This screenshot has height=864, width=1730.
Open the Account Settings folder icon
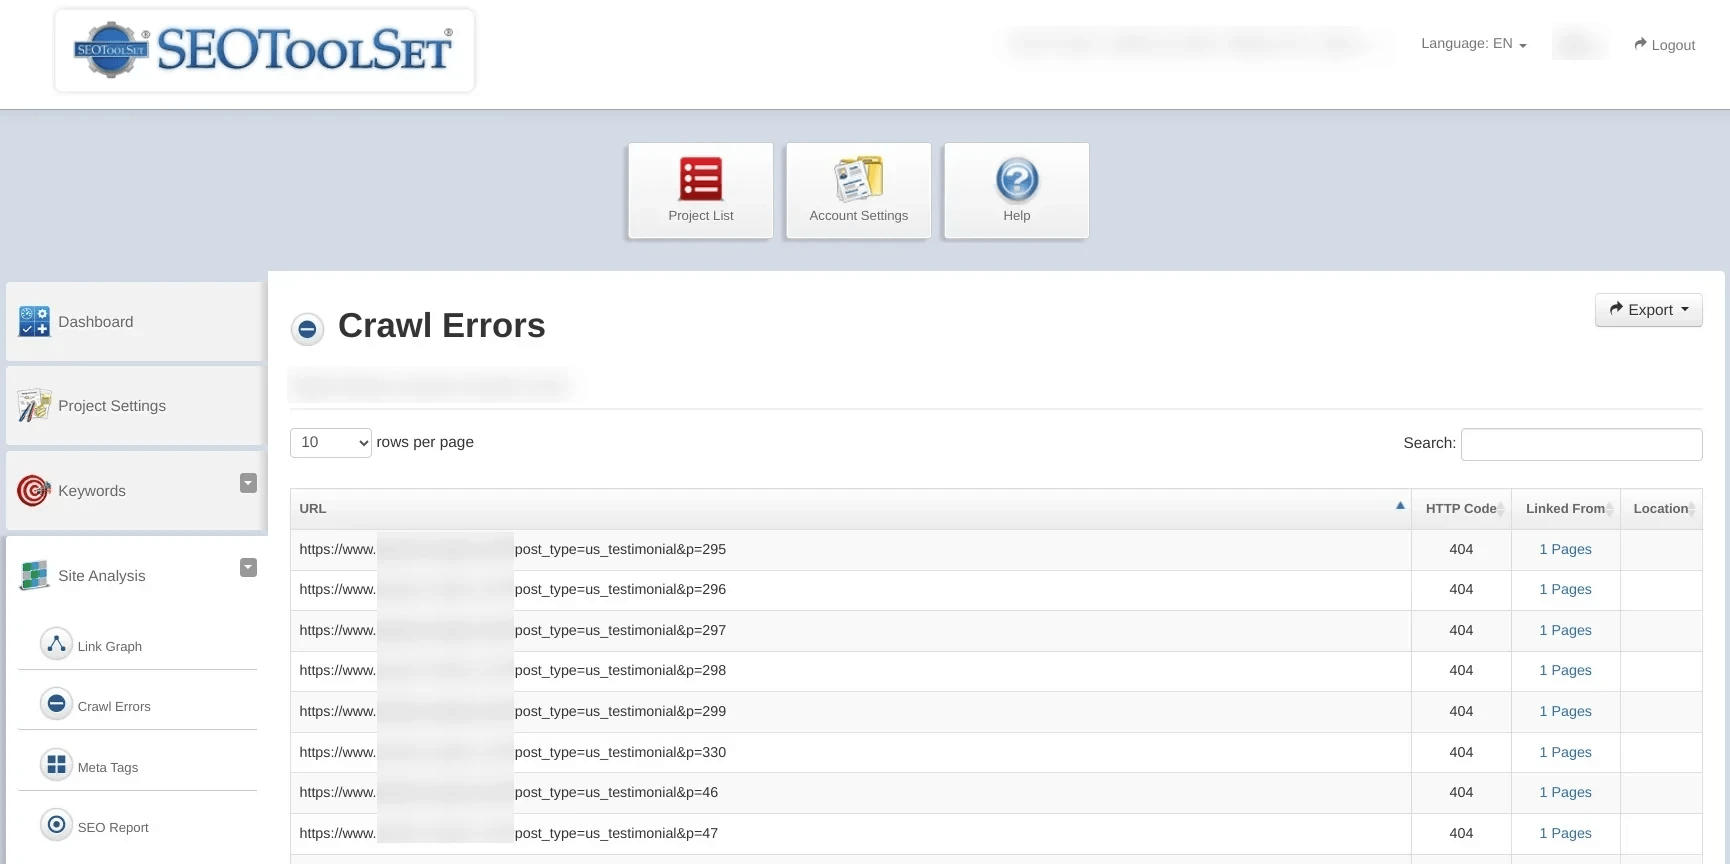[x=859, y=179]
